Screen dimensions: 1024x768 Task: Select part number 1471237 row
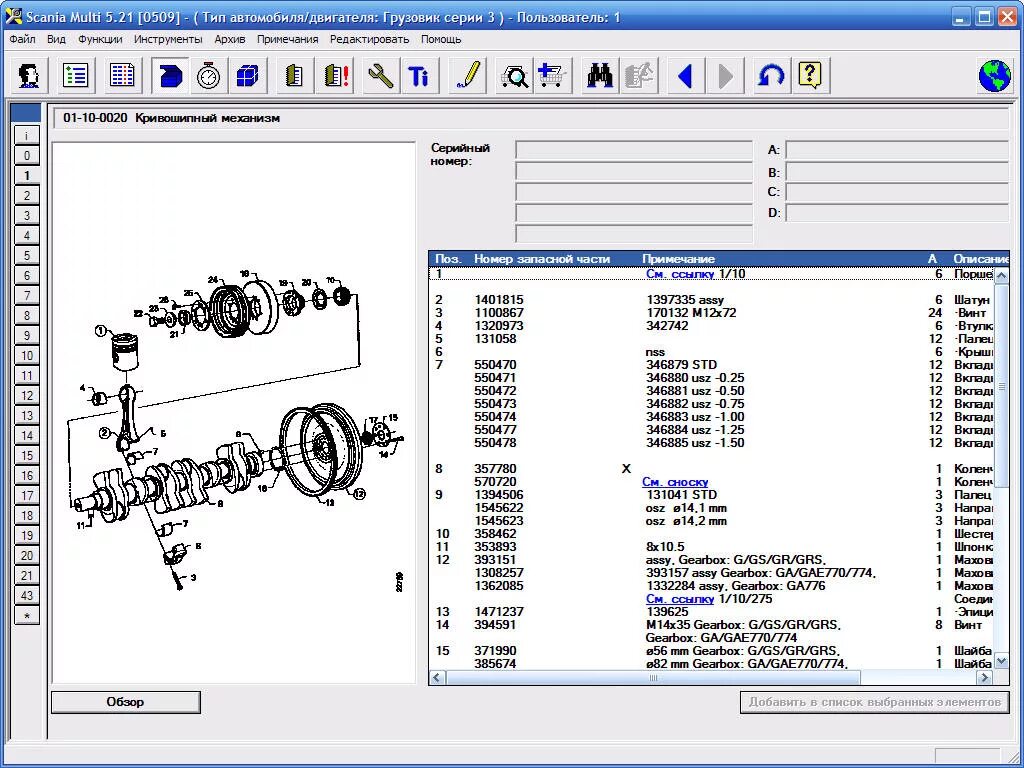point(712,612)
